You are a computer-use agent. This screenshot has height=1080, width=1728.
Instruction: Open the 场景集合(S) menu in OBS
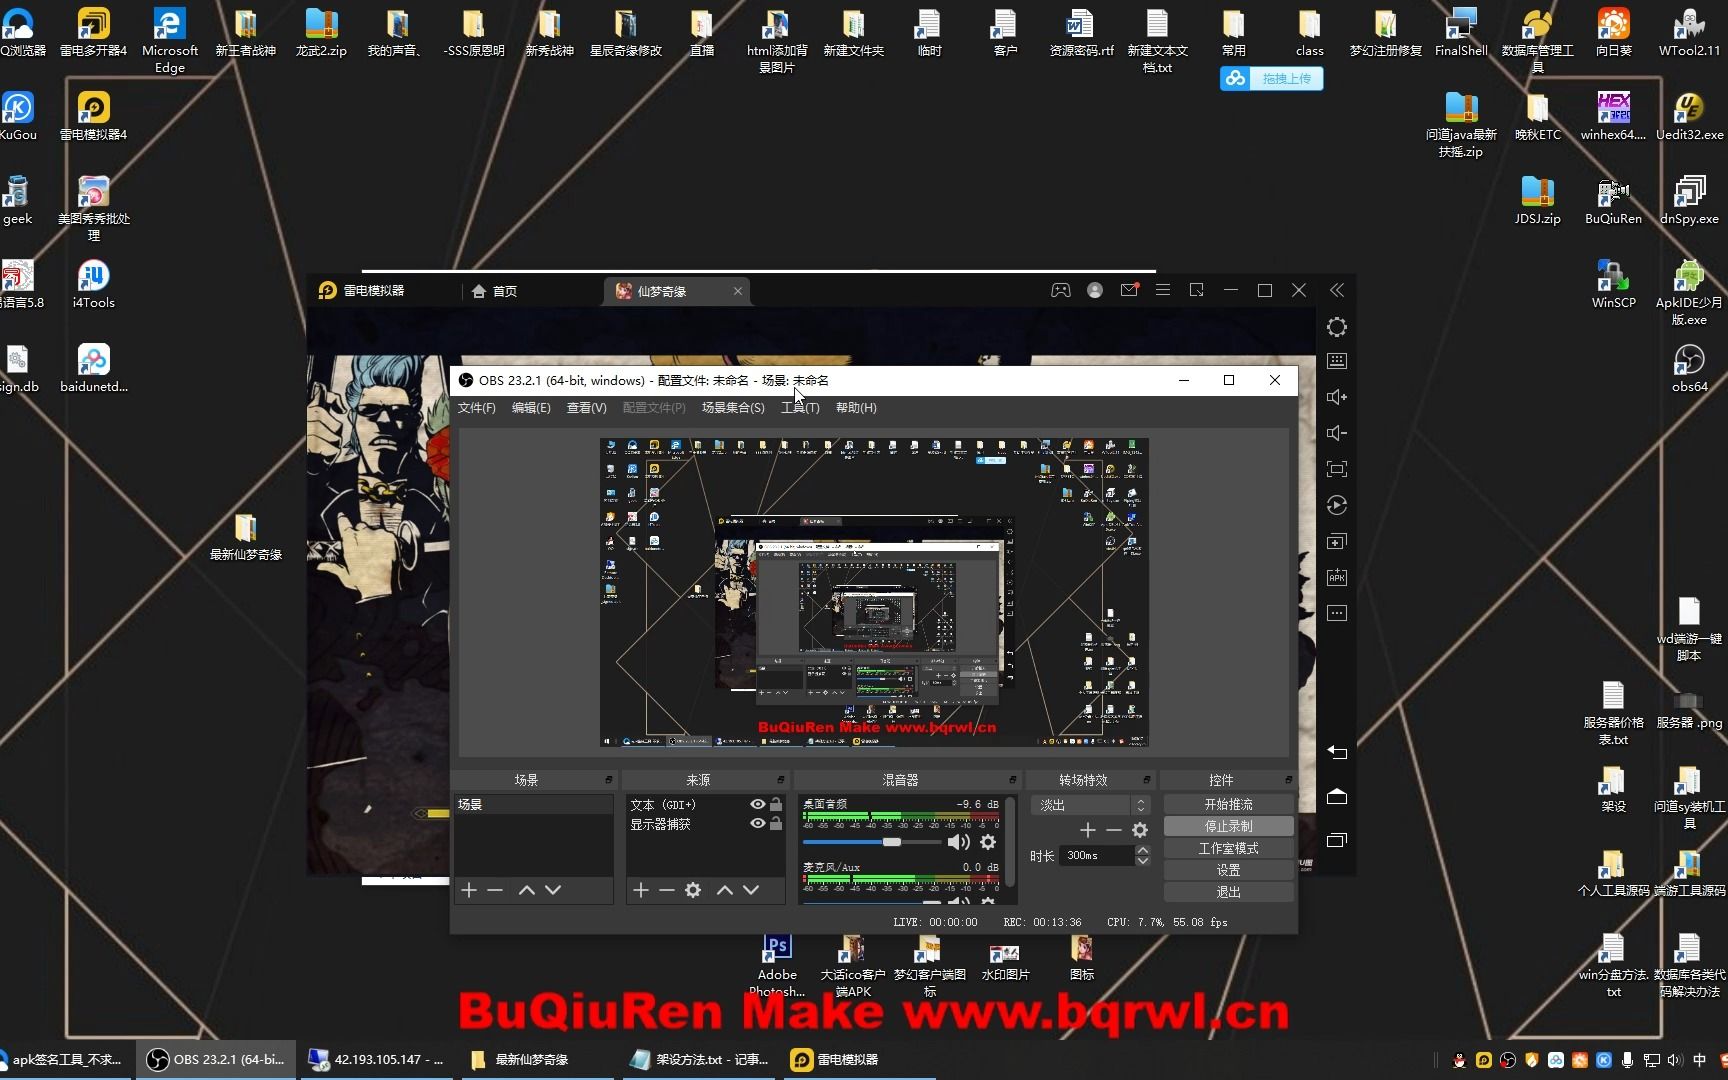click(x=733, y=408)
